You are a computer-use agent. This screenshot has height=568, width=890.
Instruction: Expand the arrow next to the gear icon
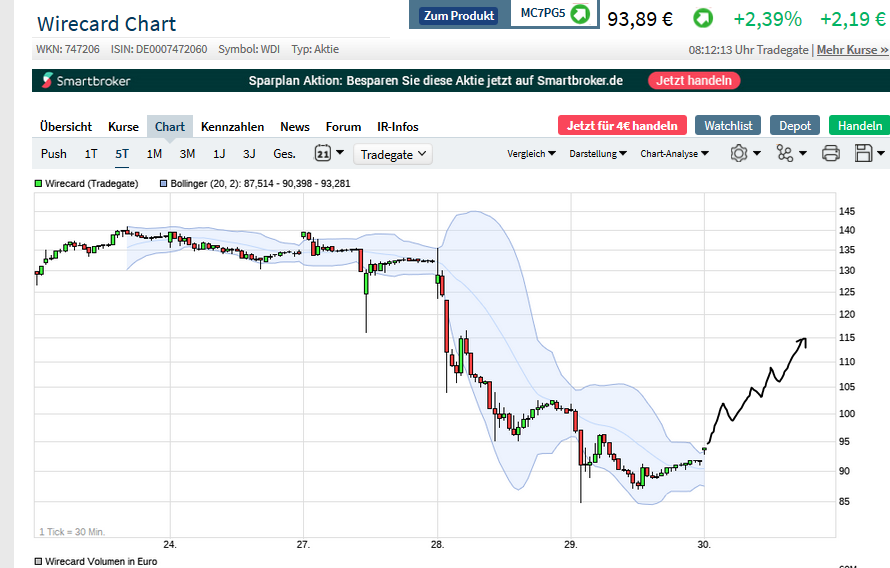(x=757, y=153)
